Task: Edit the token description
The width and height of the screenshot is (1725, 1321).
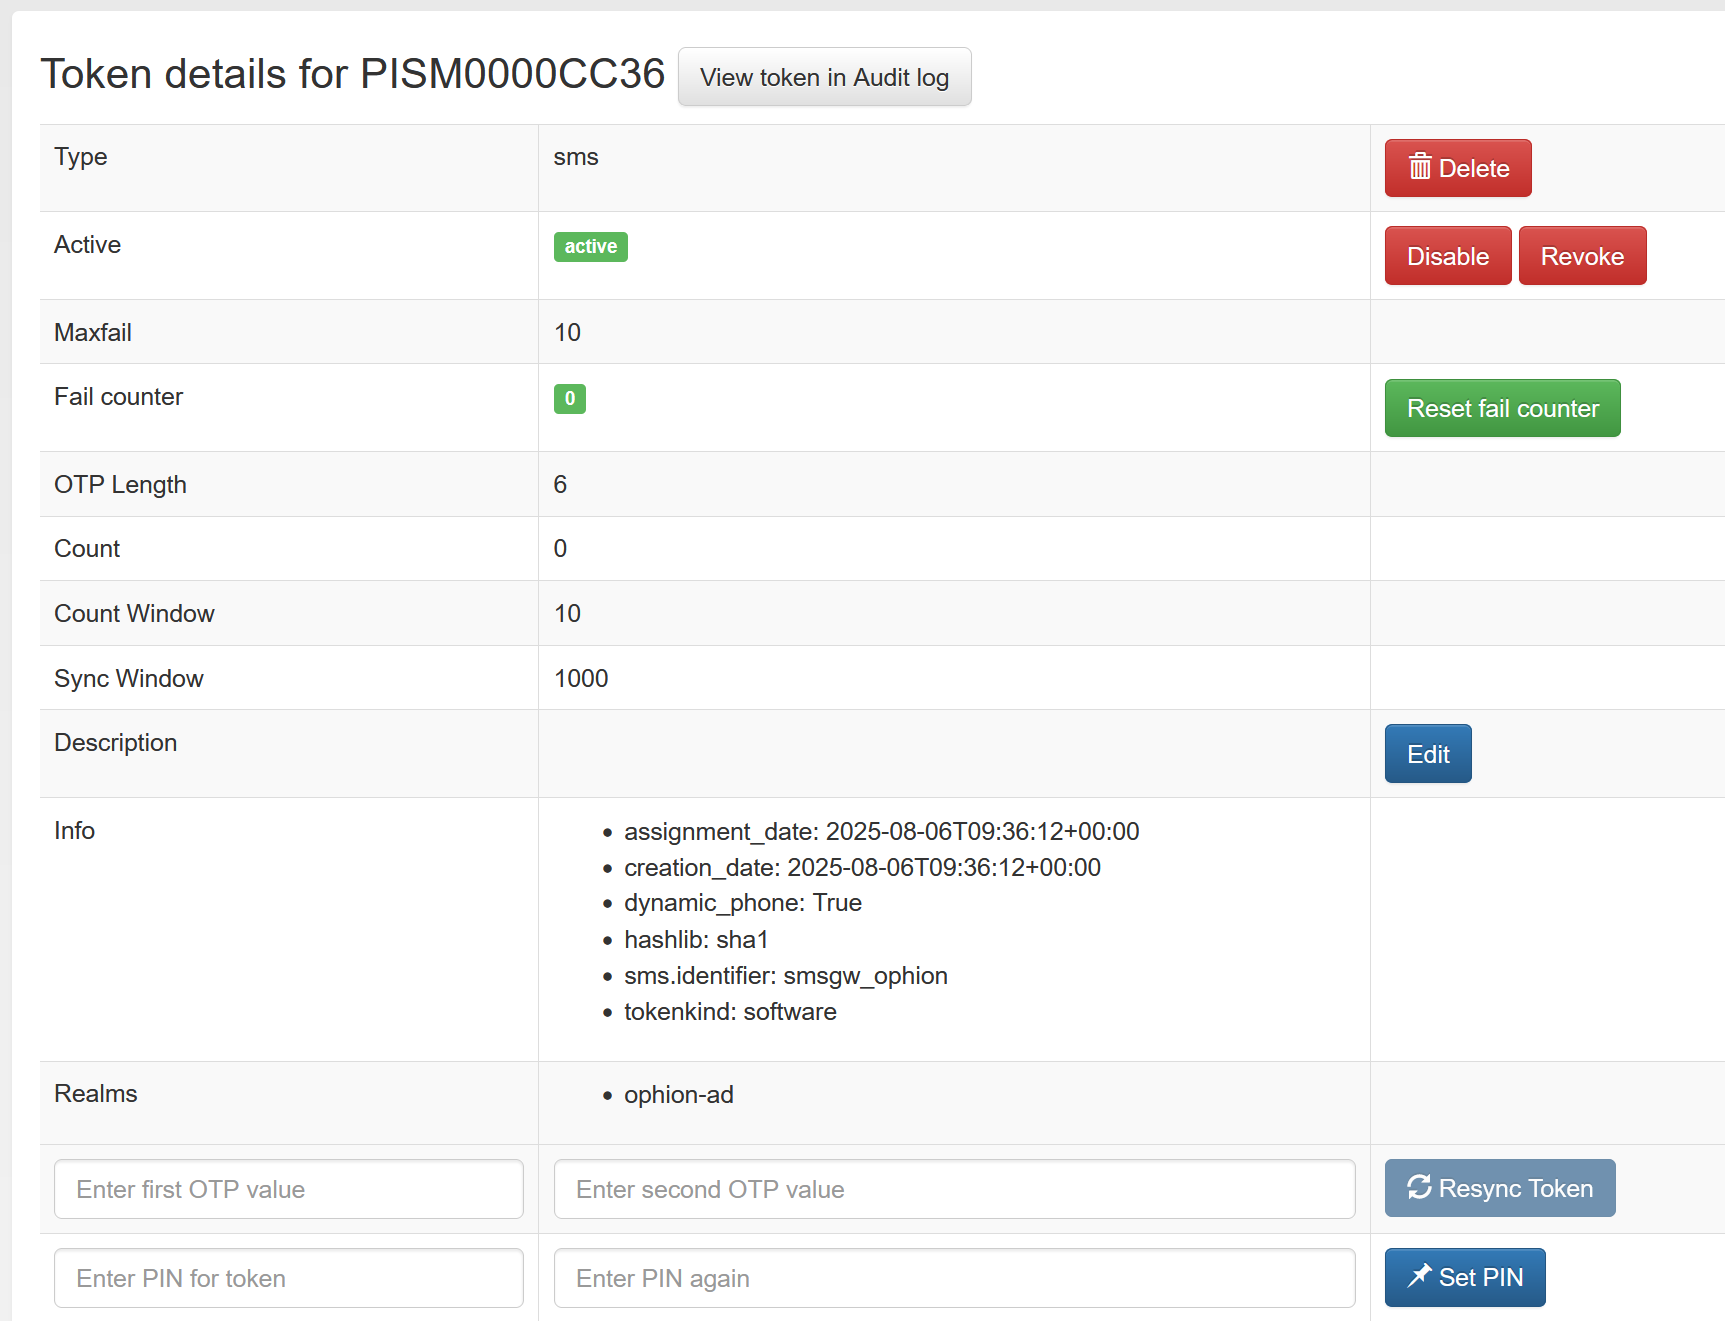Action: click(1428, 754)
